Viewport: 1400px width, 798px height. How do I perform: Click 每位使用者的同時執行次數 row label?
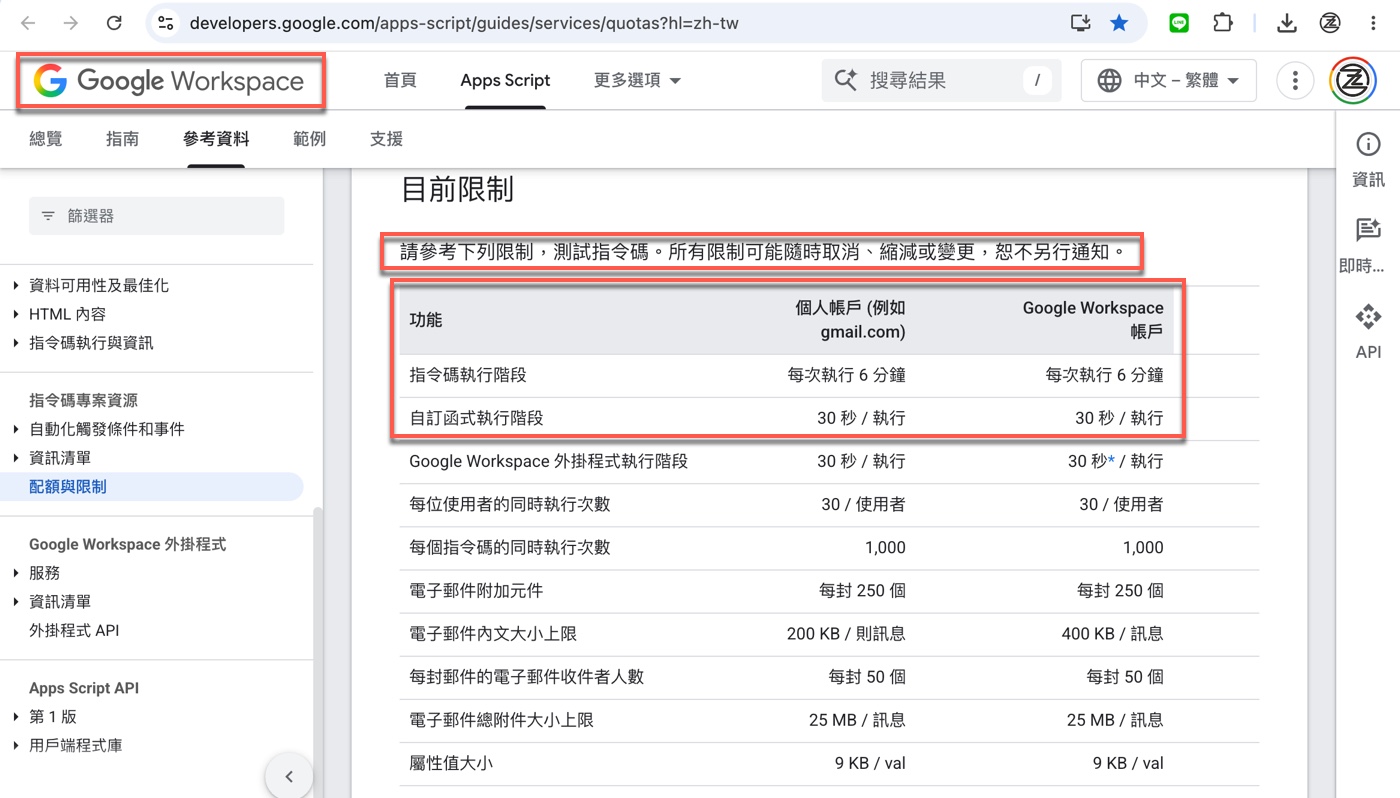[510, 505]
